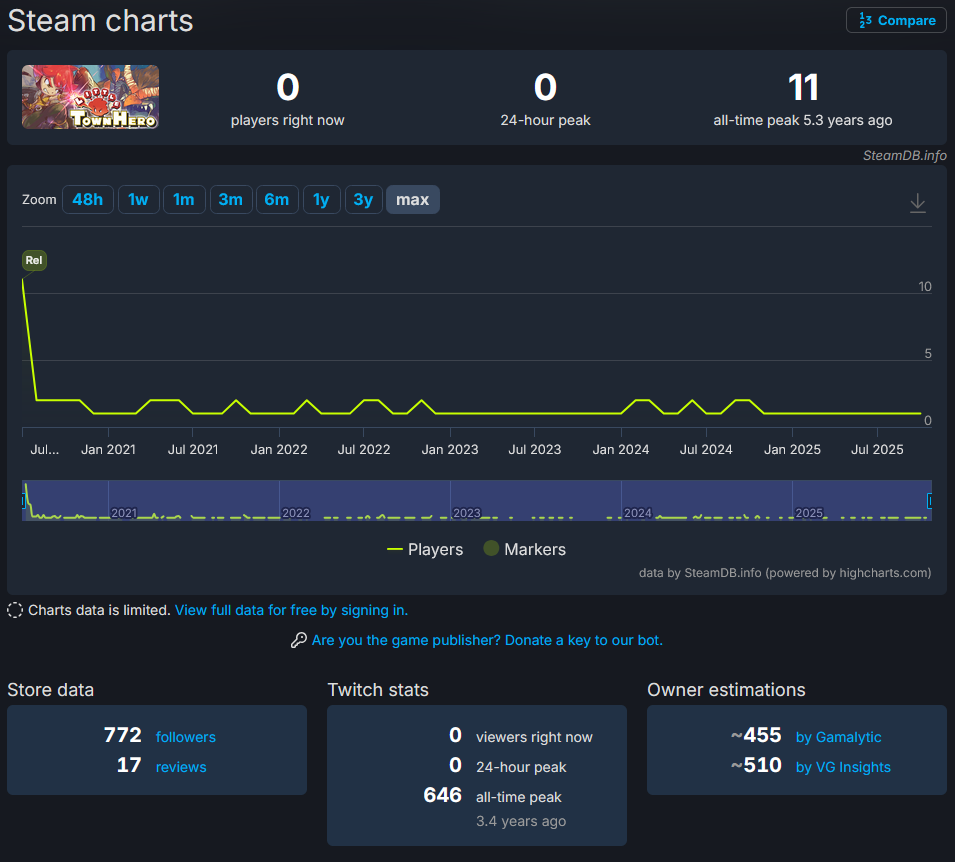The width and height of the screenshot is (955, 862).
Task: Click the 'Owner estimations' heading
Action: click(726, 690)
